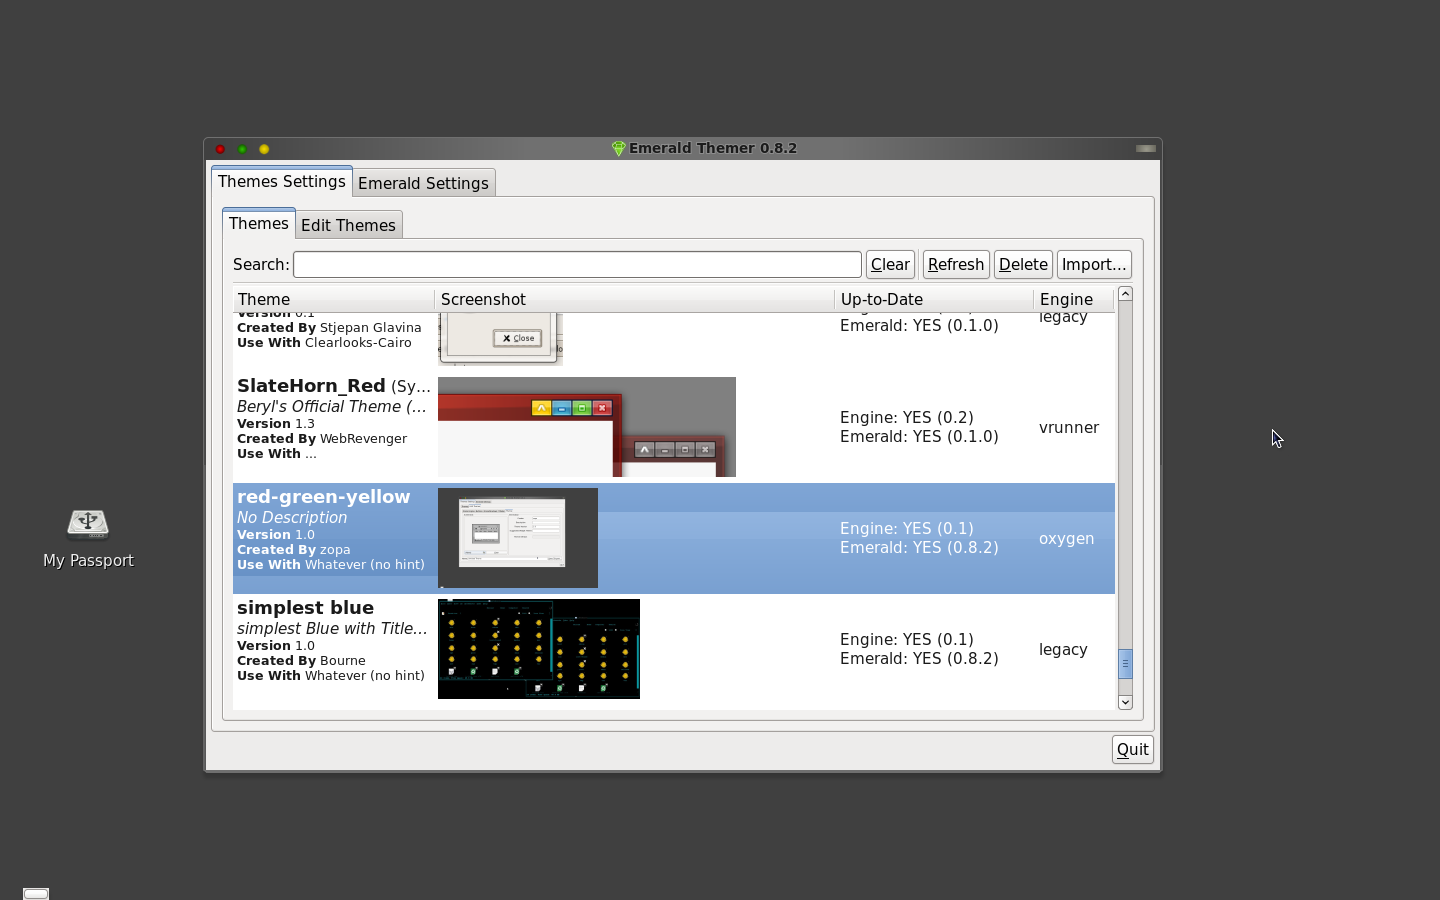Sort by Engine column header
The height and width of the screenshot is (900, 1440).
[x=1074, y=299]
